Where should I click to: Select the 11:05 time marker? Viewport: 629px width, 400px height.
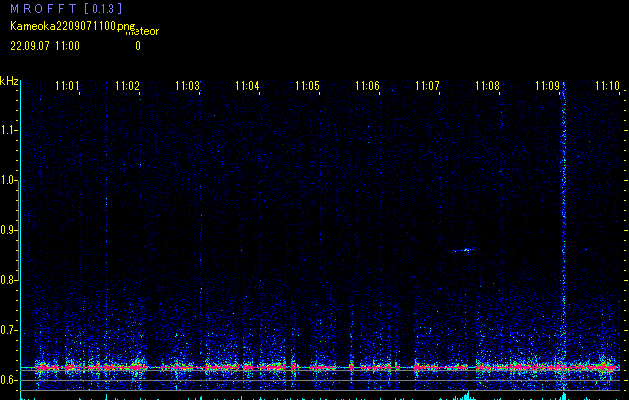click(307, 86)
